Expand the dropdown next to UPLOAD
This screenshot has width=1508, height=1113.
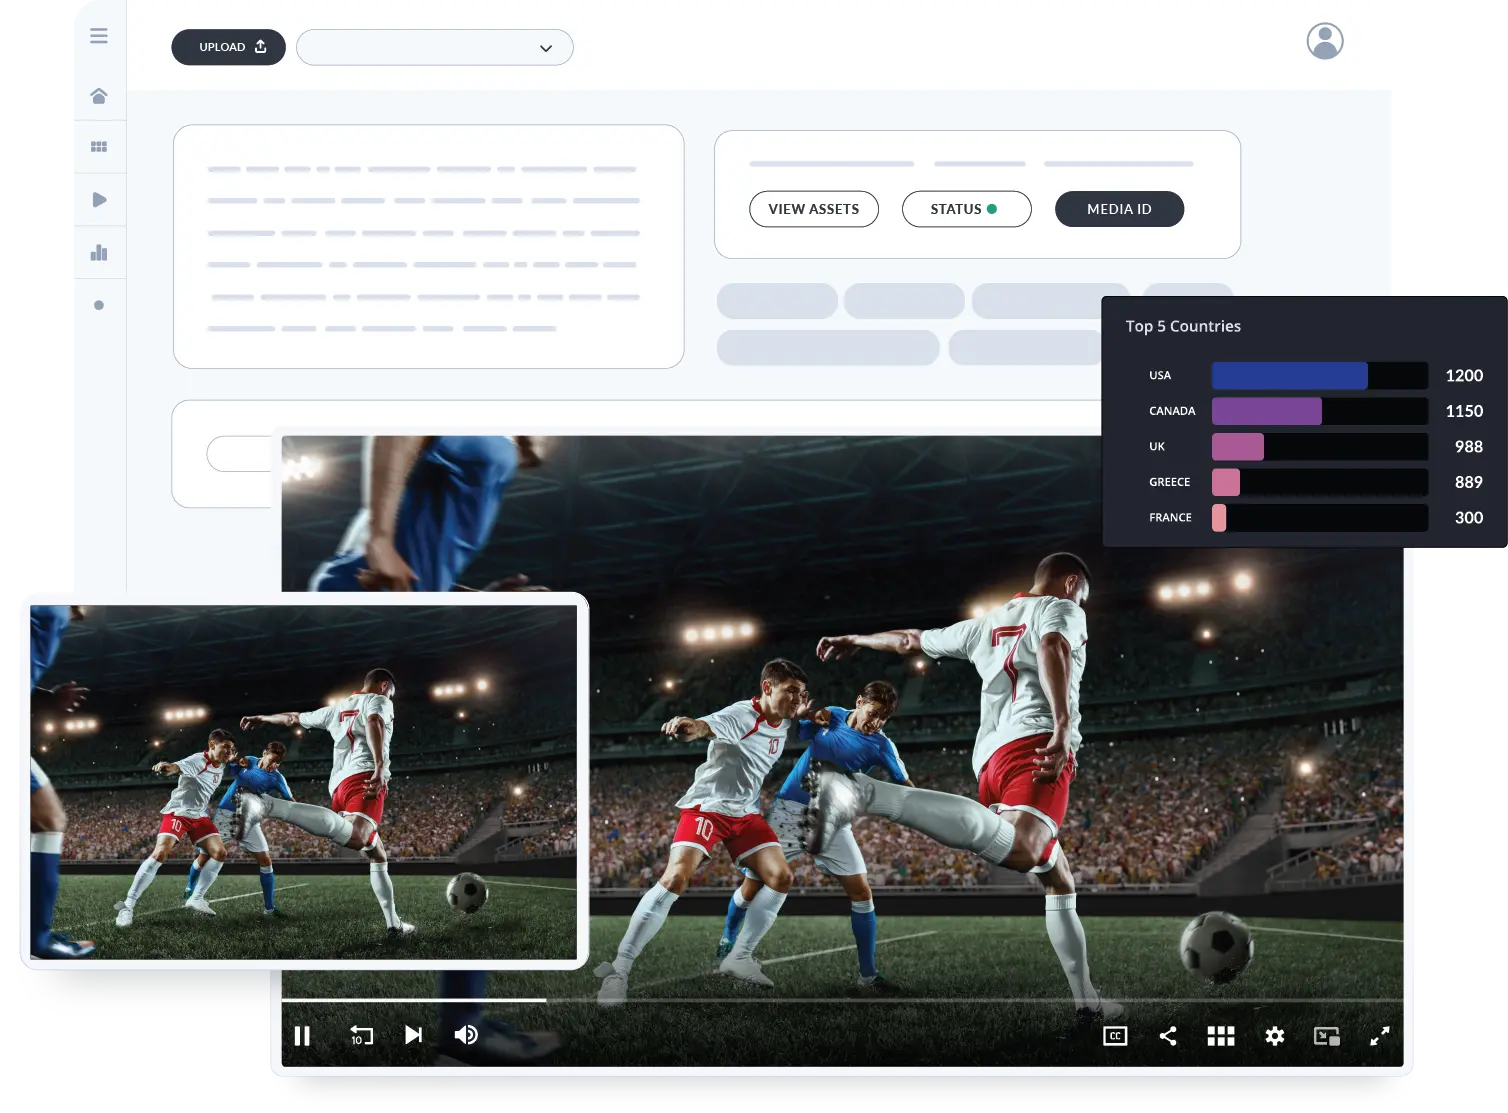tap(435, 48)
